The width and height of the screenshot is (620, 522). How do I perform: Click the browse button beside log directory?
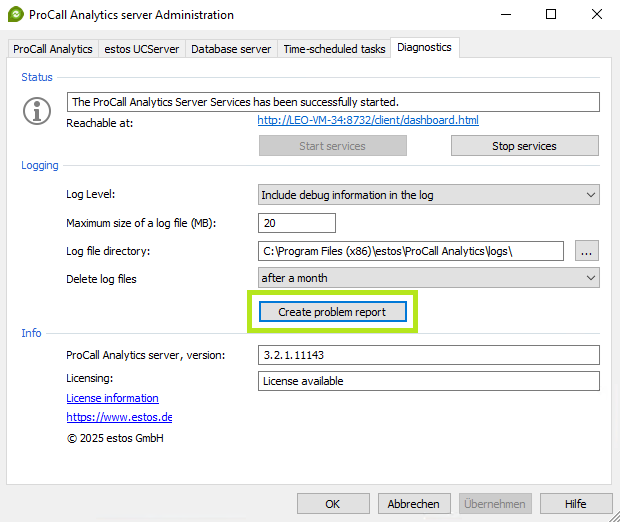(586, 252)
